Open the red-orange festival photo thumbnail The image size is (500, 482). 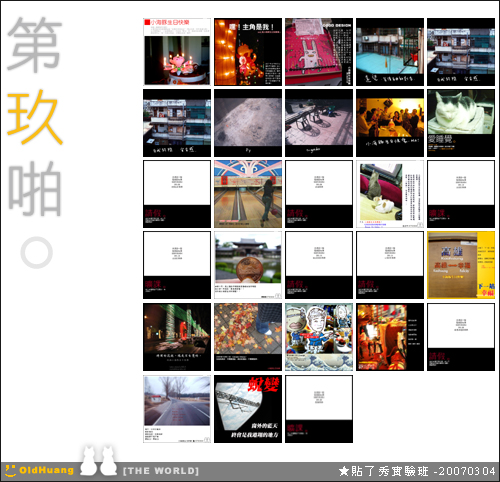click(x=390, y=337)
